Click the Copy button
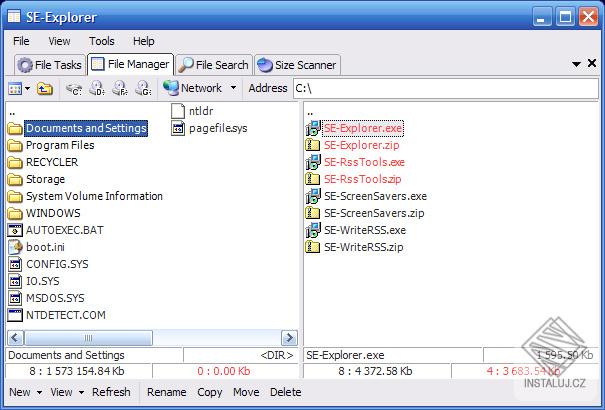Viewport: 605px width, 410px height. pyautogui.click(x=210, y=392)
